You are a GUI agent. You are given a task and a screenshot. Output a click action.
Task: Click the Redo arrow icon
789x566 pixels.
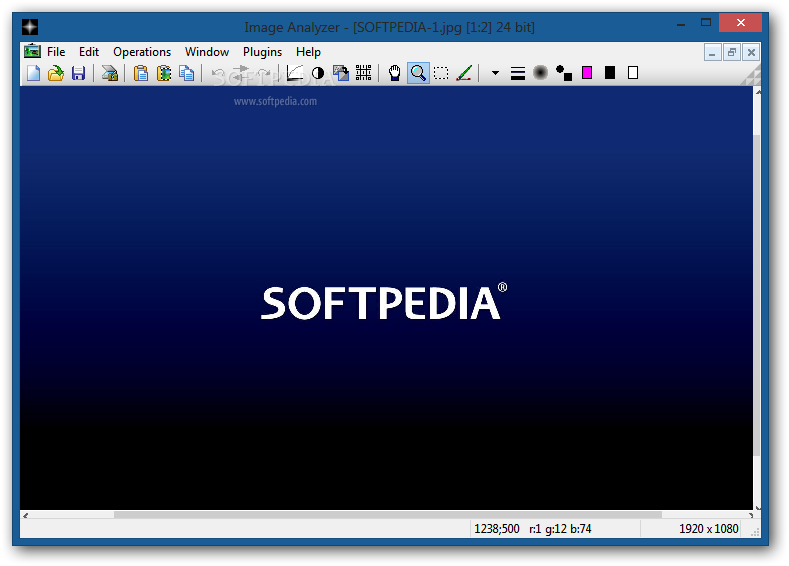[264, 74]
